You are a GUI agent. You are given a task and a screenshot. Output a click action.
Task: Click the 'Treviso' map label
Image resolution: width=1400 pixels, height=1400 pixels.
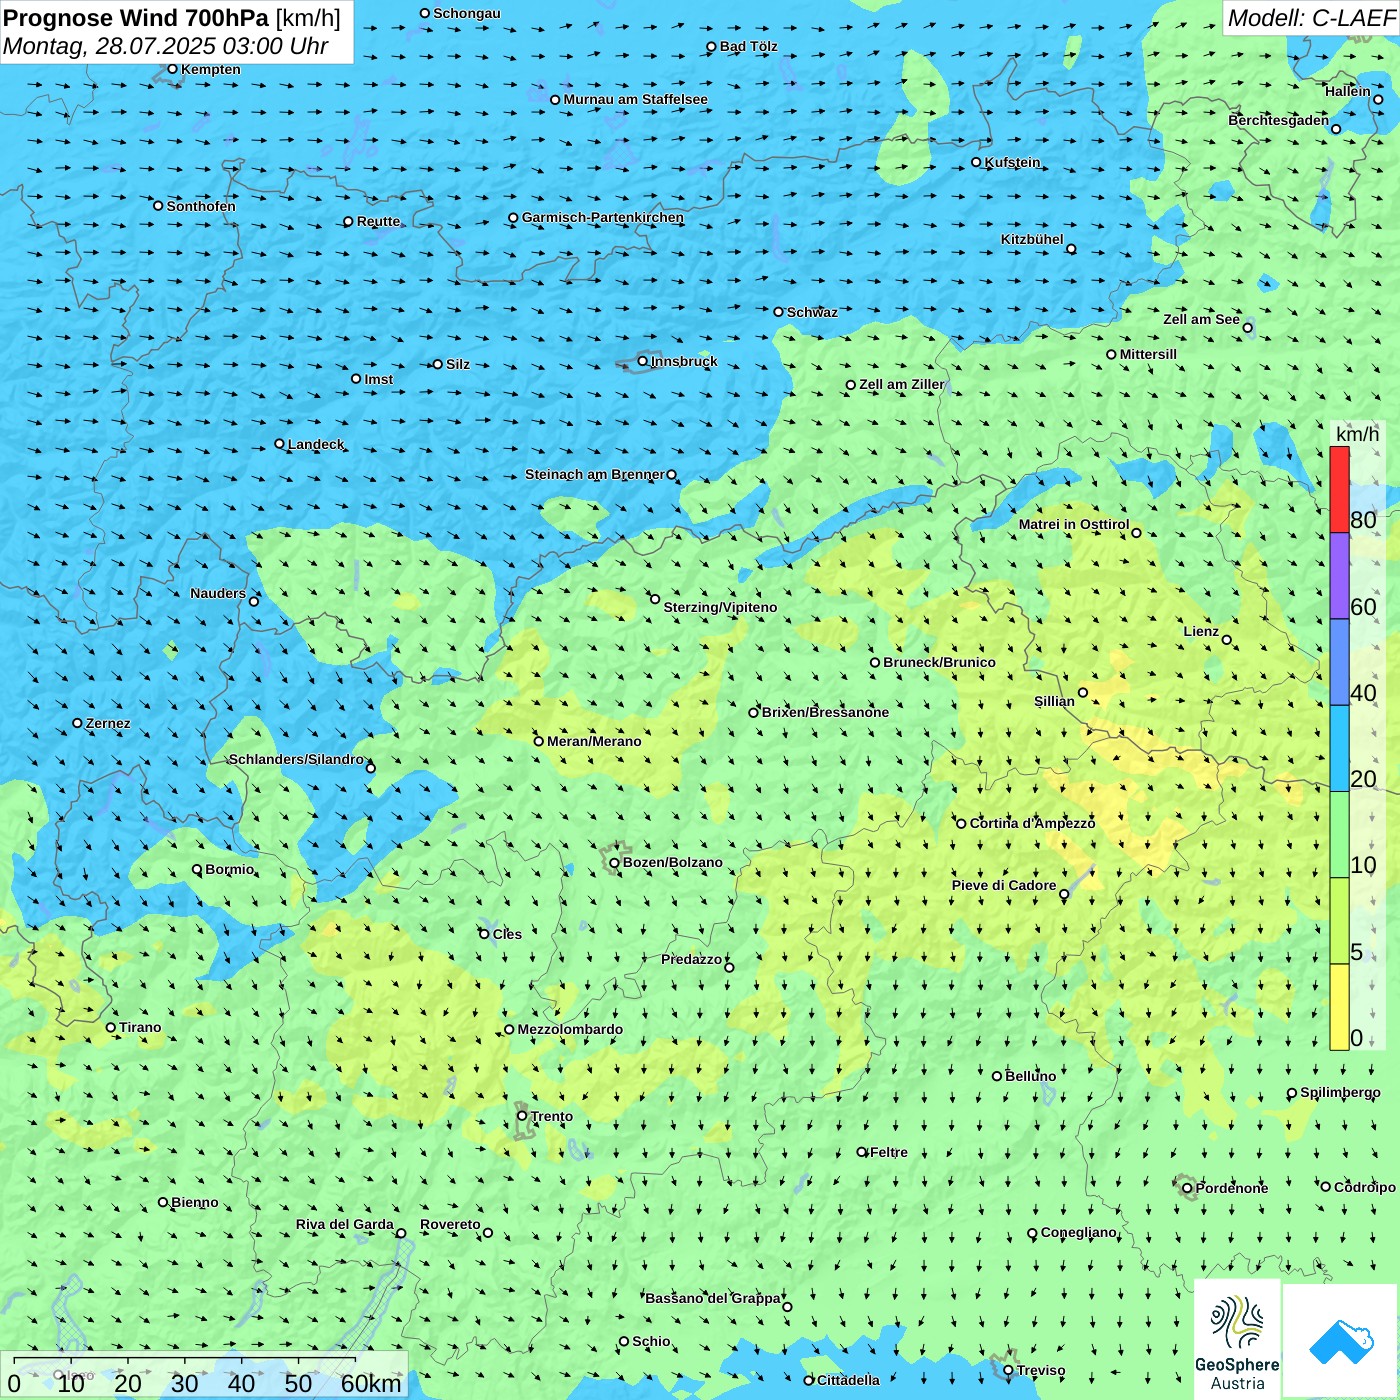[1041, 1370]
